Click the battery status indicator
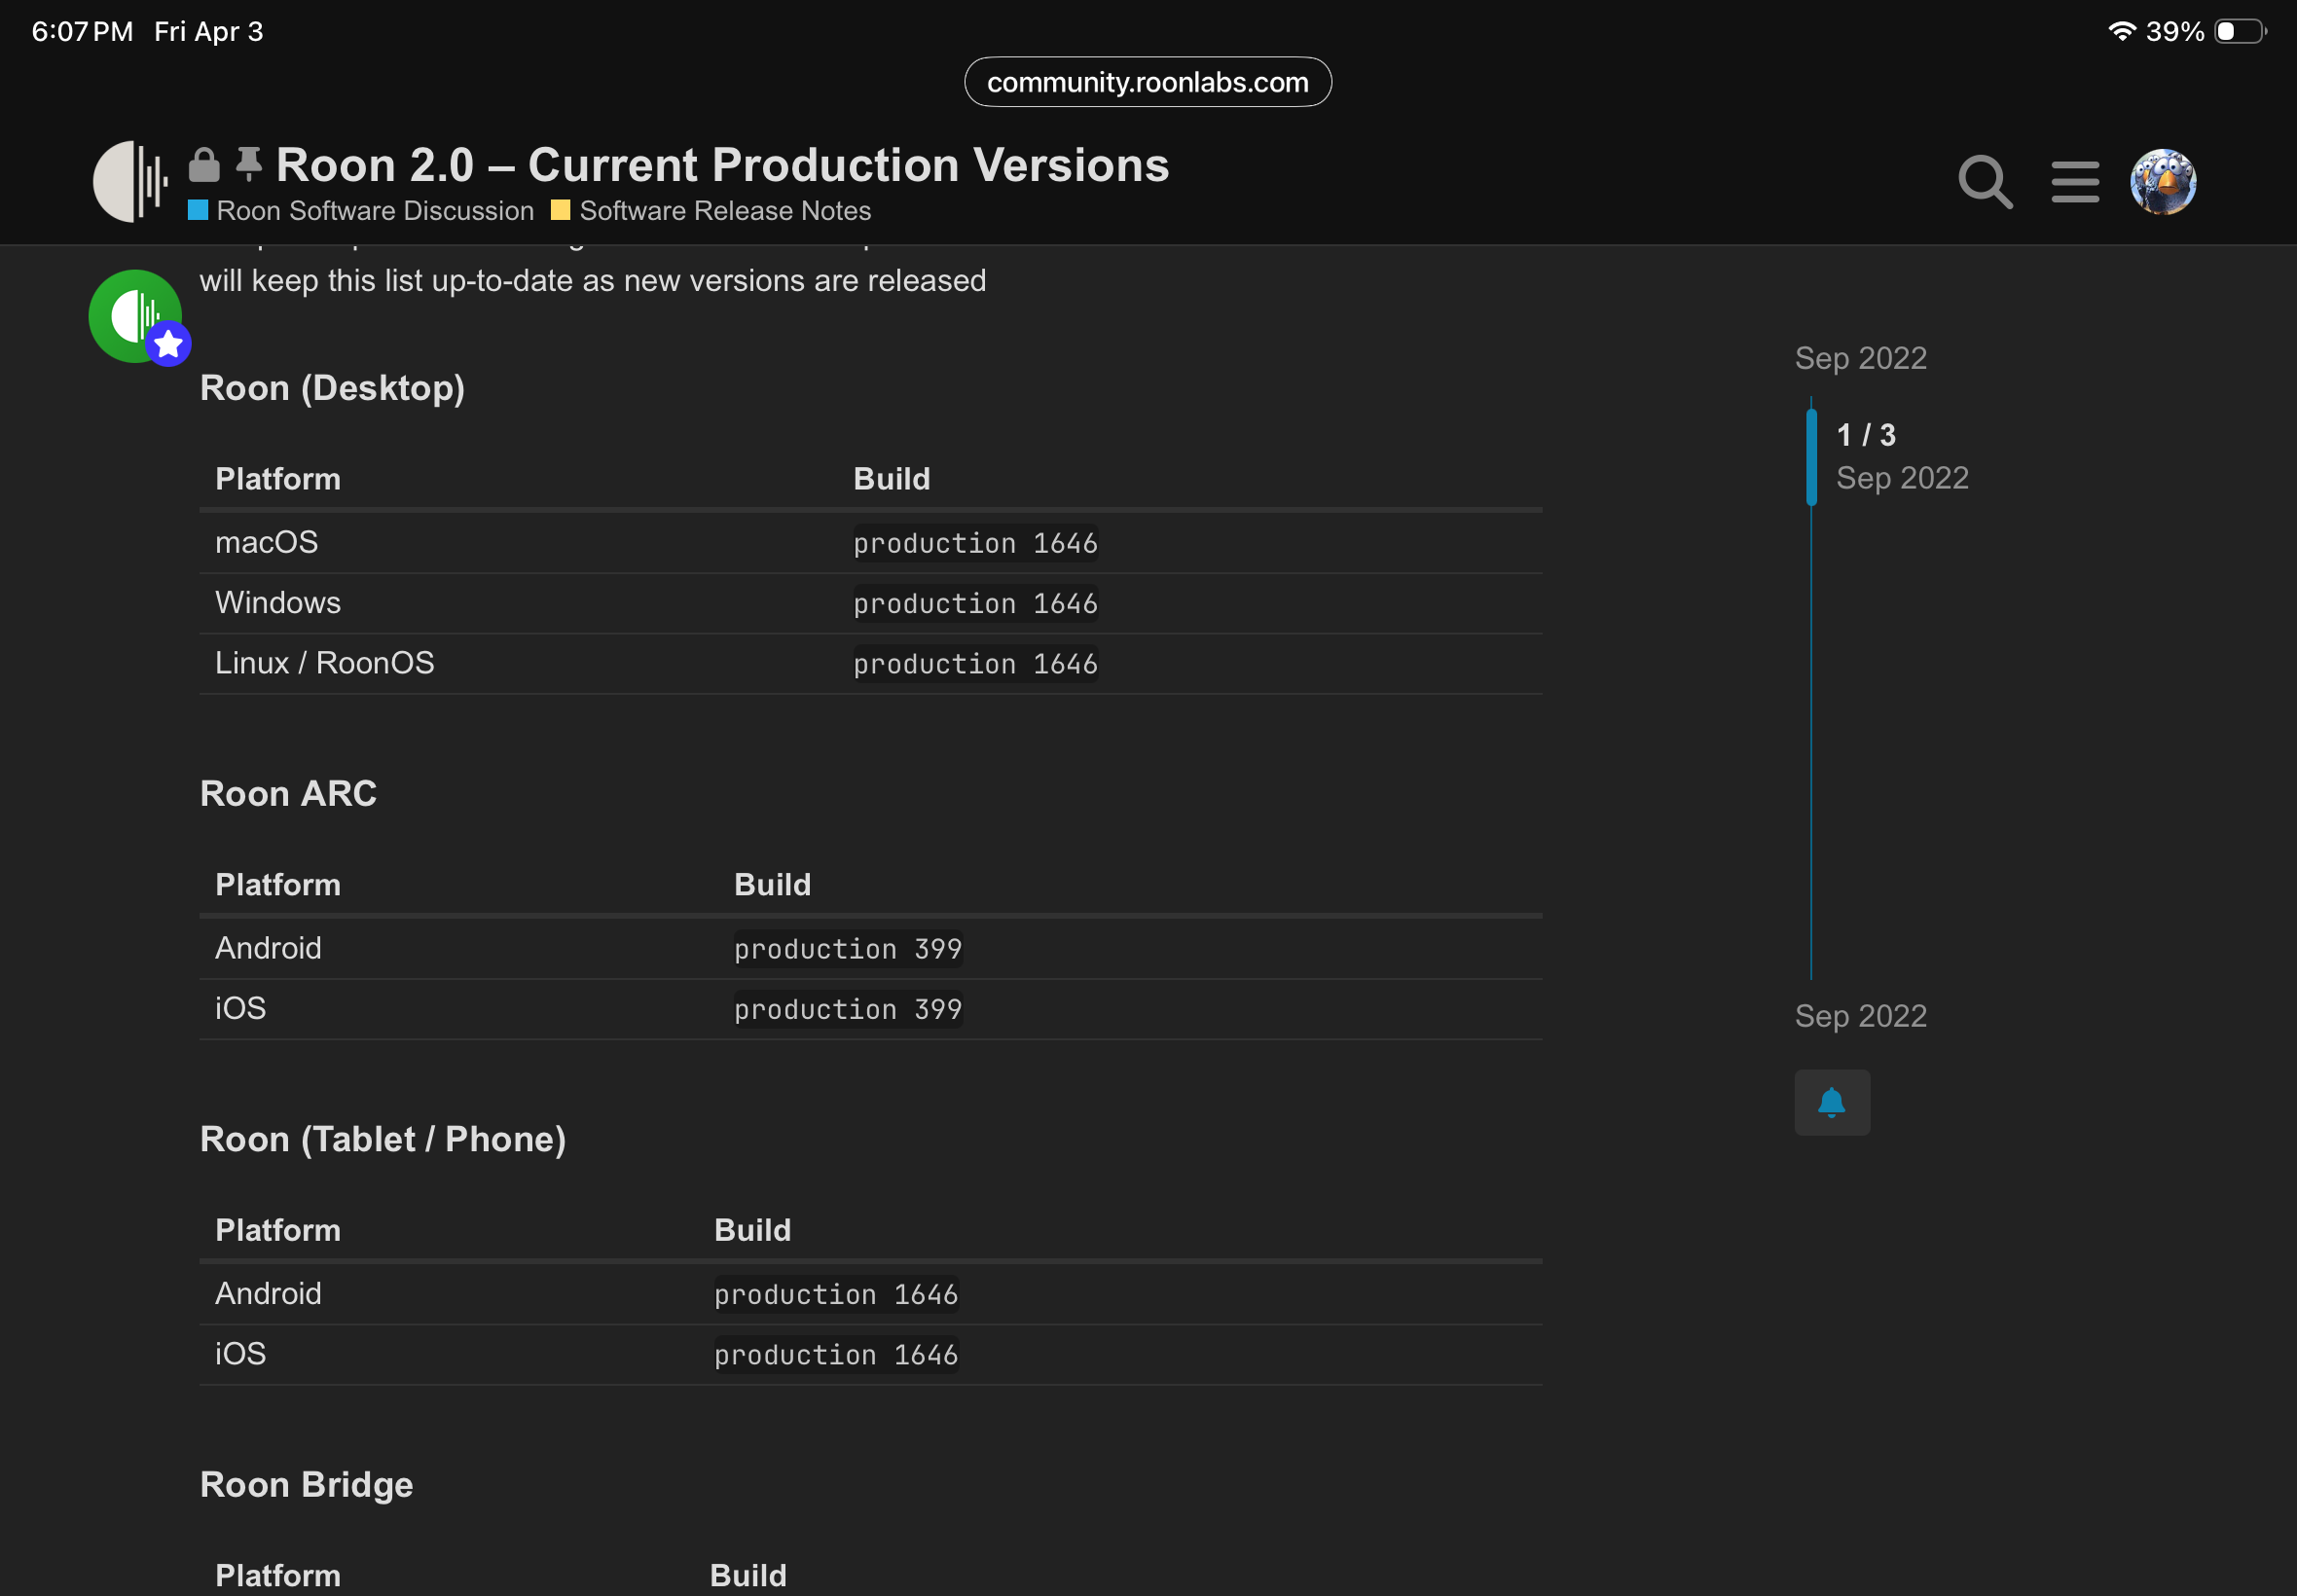Image resolution: width=2297 pixels, height=1596 pixels. point(2239,31)
